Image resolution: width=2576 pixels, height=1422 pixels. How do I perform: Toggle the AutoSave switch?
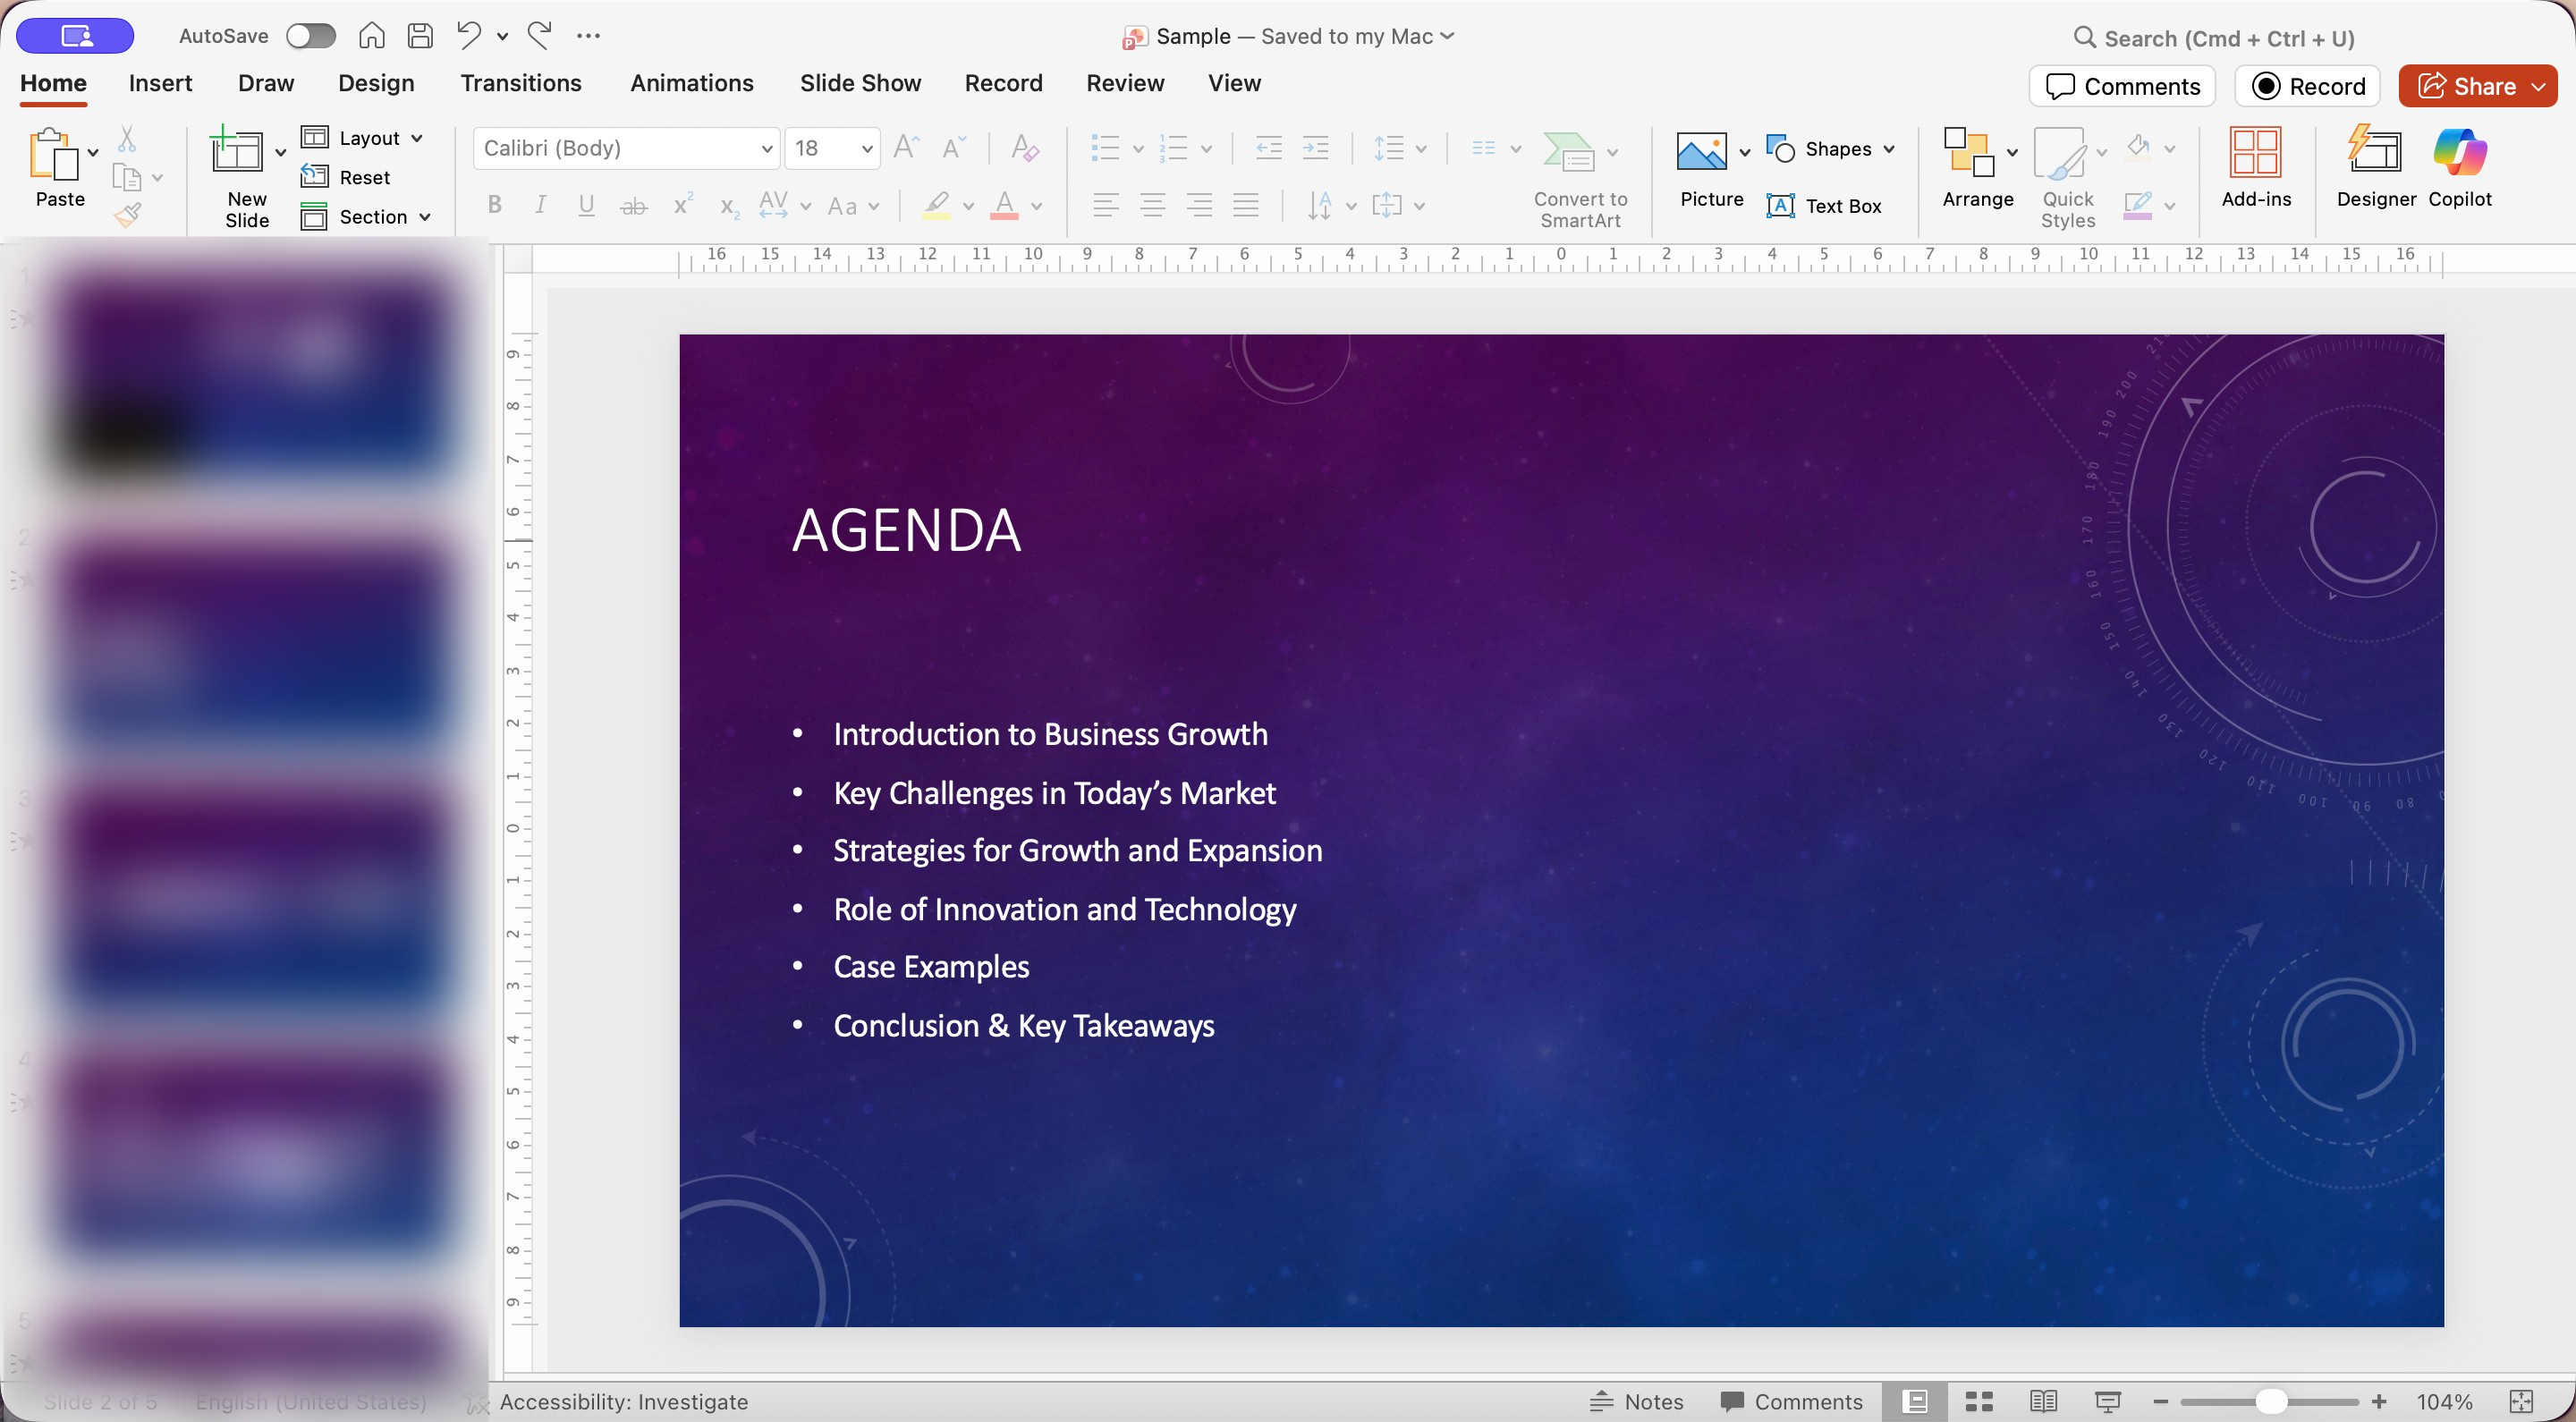point(310,36)
